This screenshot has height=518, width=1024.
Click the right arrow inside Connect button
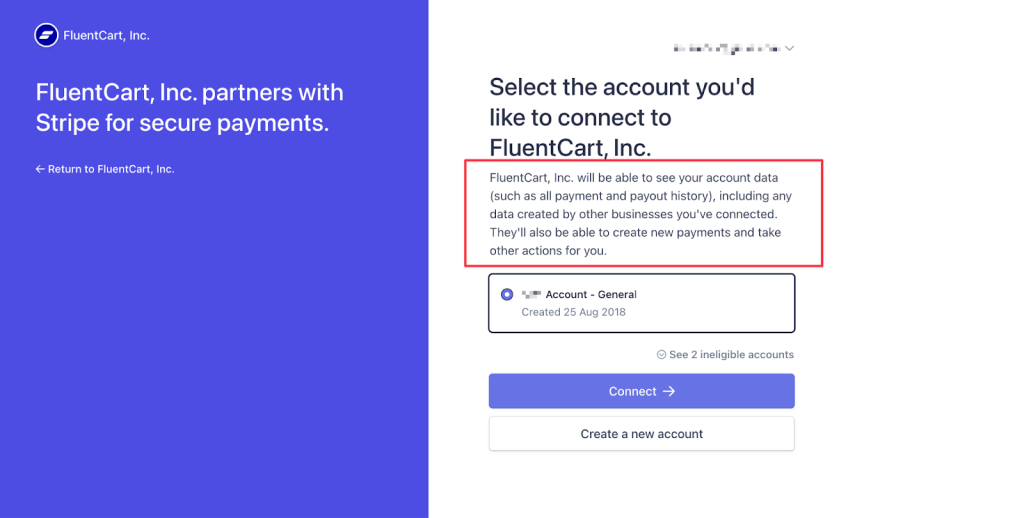click(x=669, y=391)
